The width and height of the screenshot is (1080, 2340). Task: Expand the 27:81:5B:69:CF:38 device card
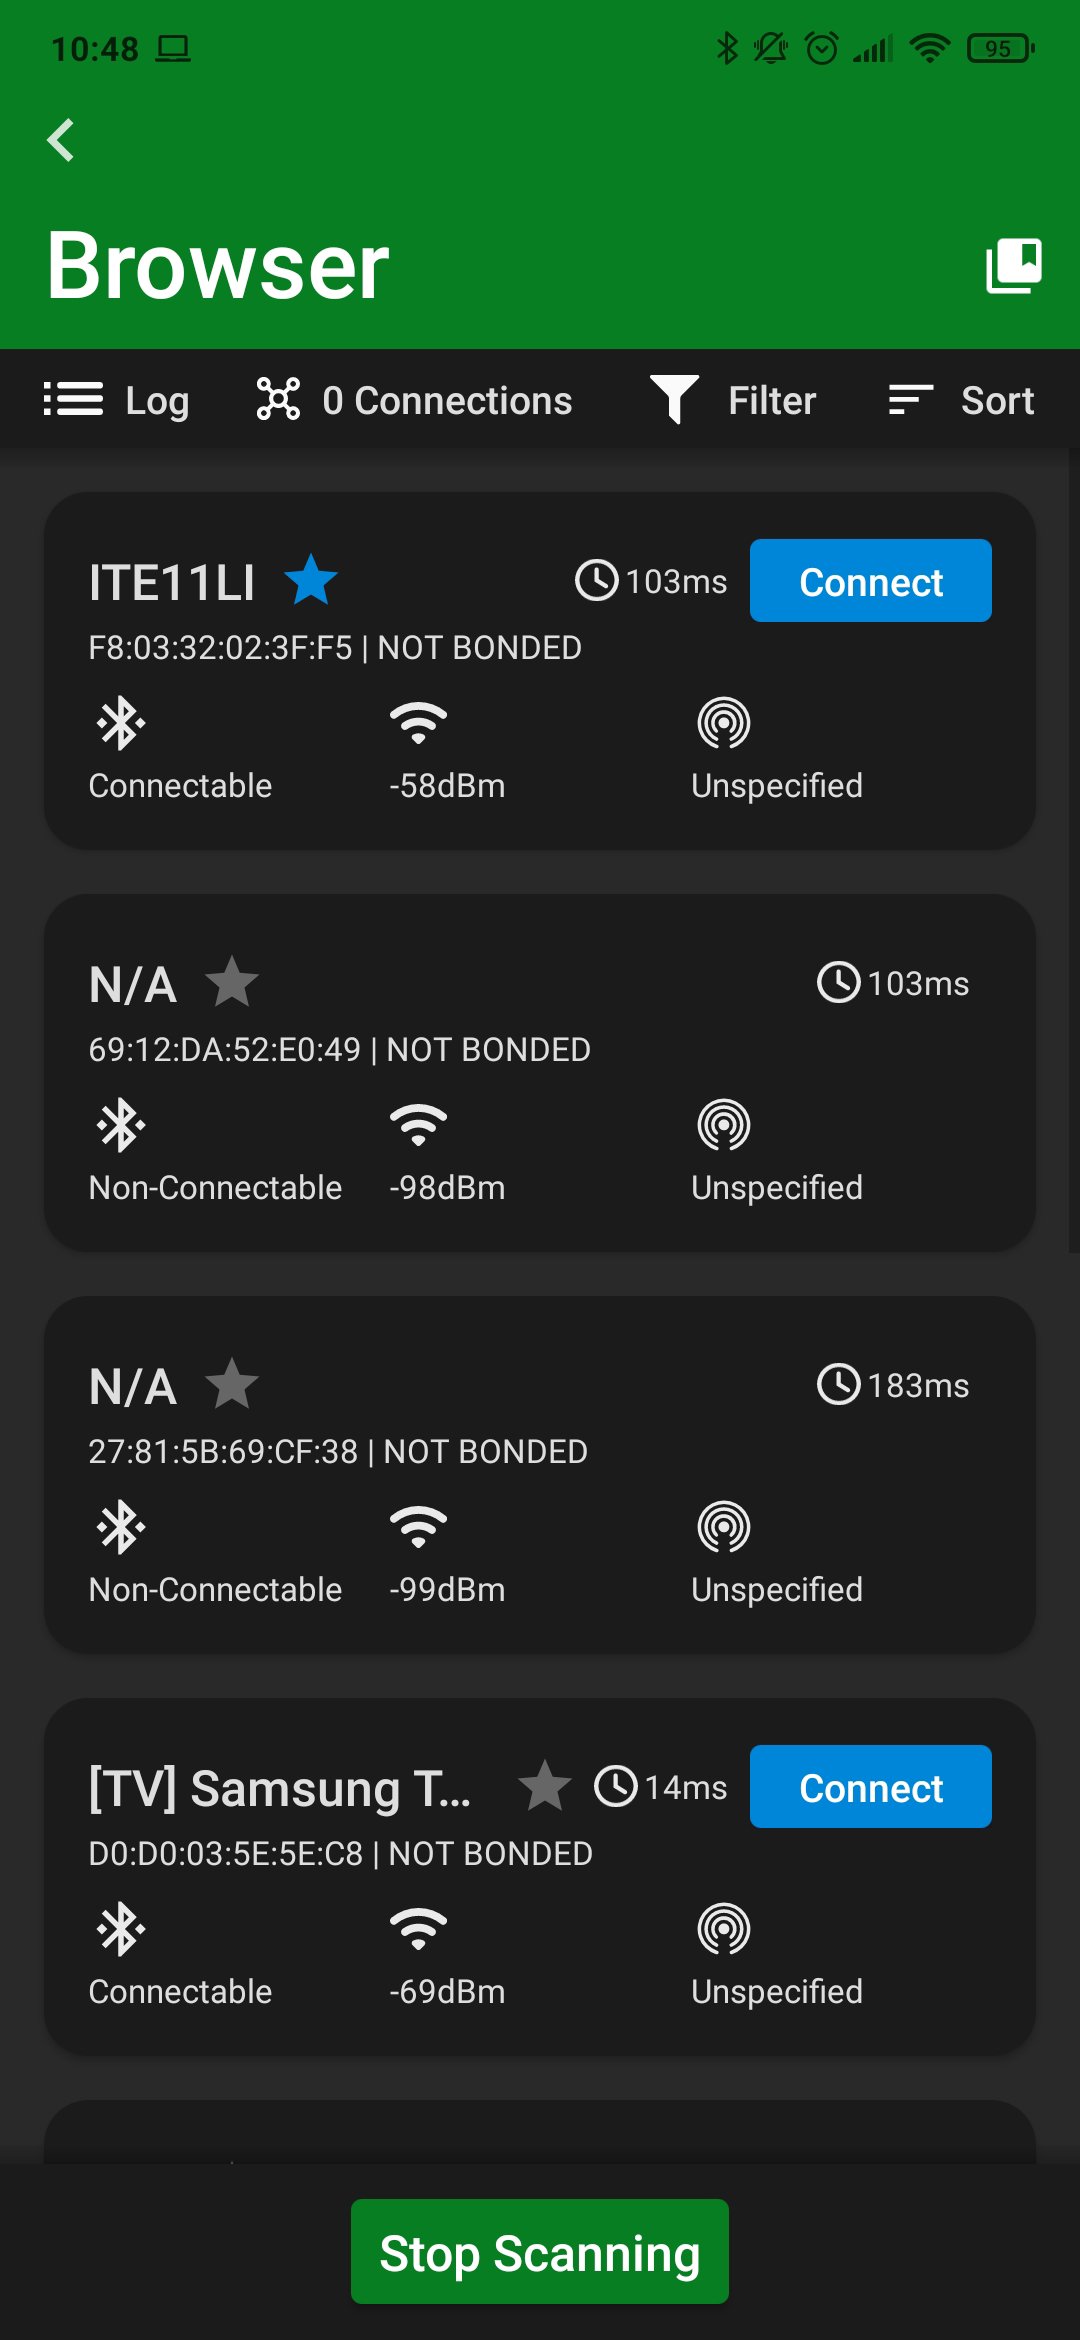540,1475
